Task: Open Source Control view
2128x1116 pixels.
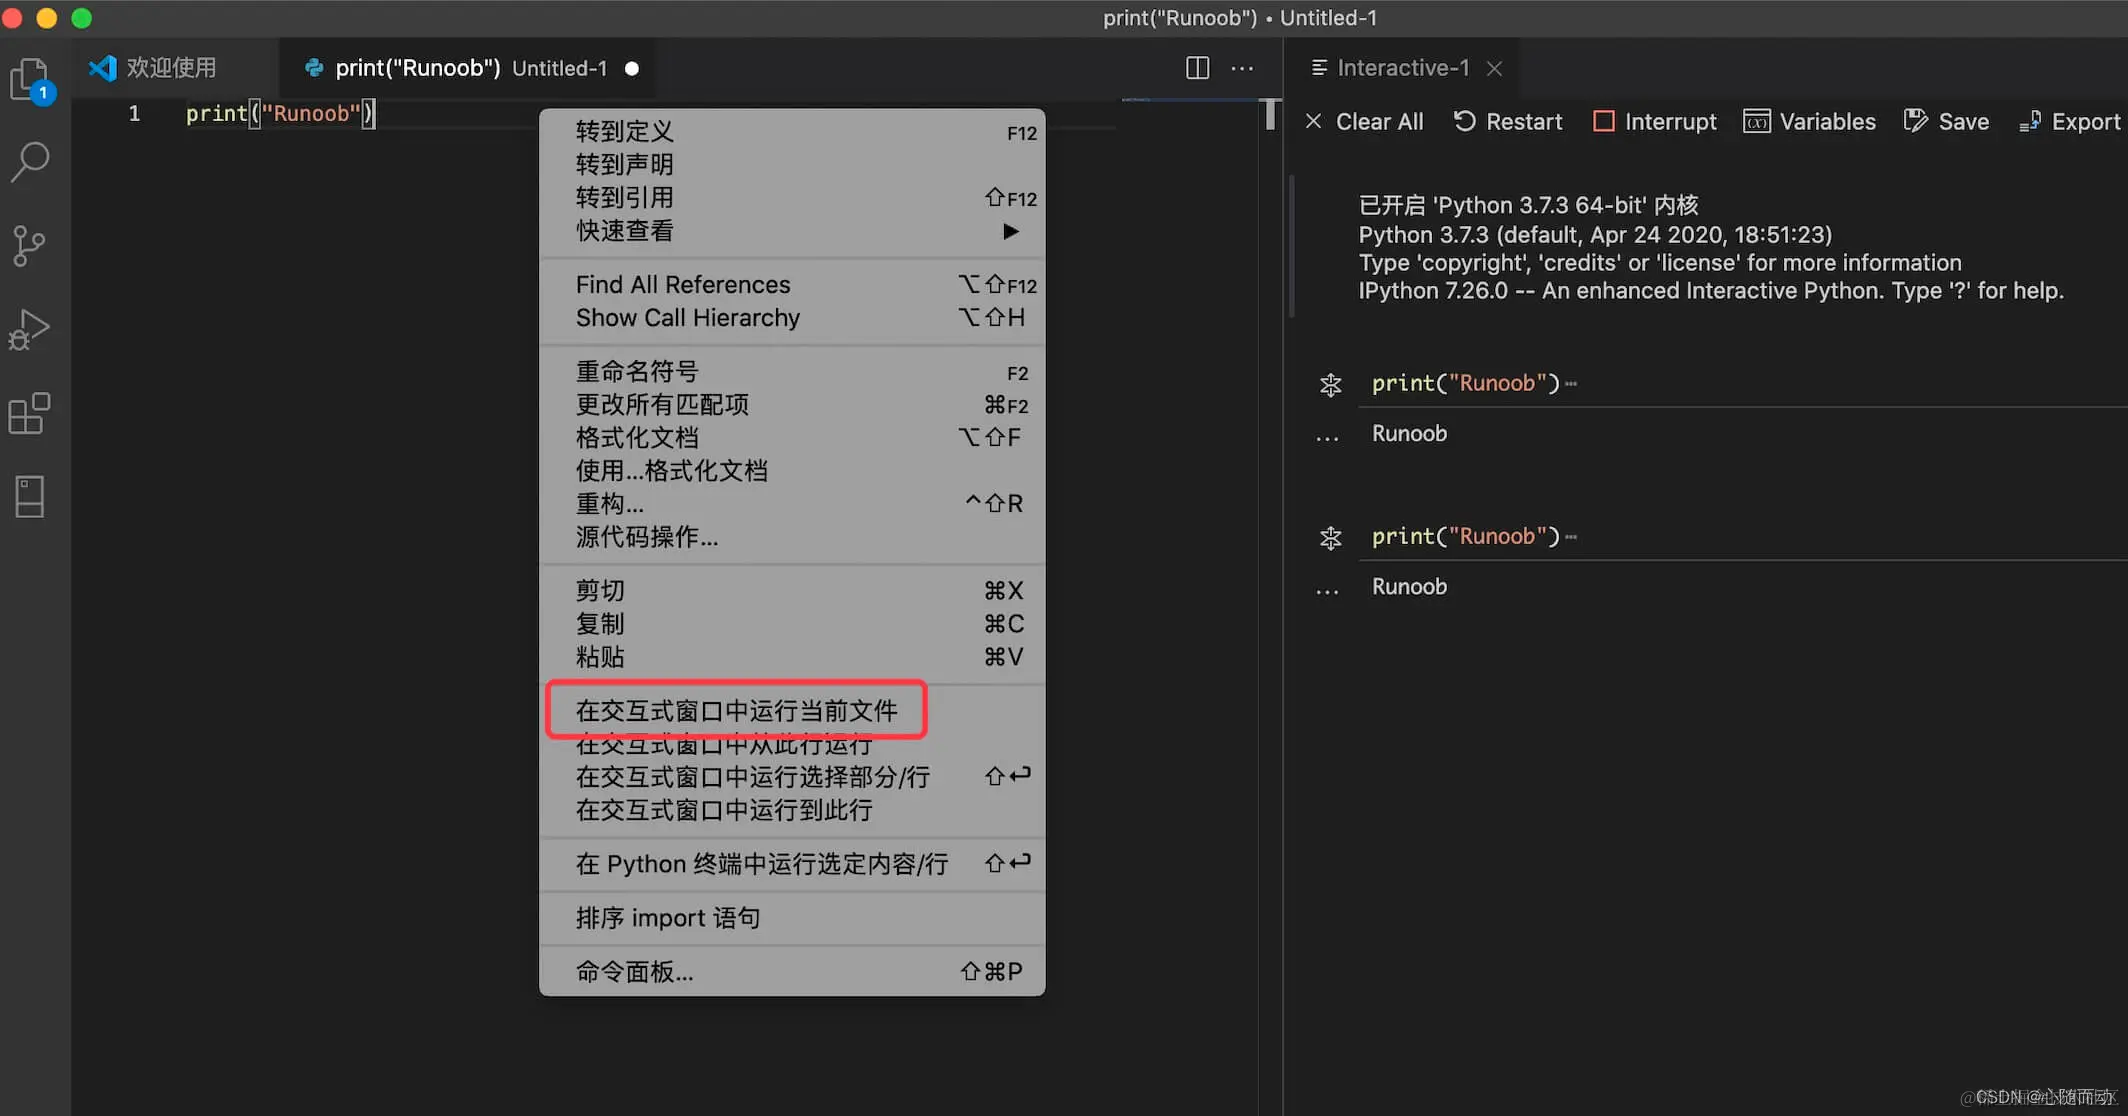Action: point(30,246)
